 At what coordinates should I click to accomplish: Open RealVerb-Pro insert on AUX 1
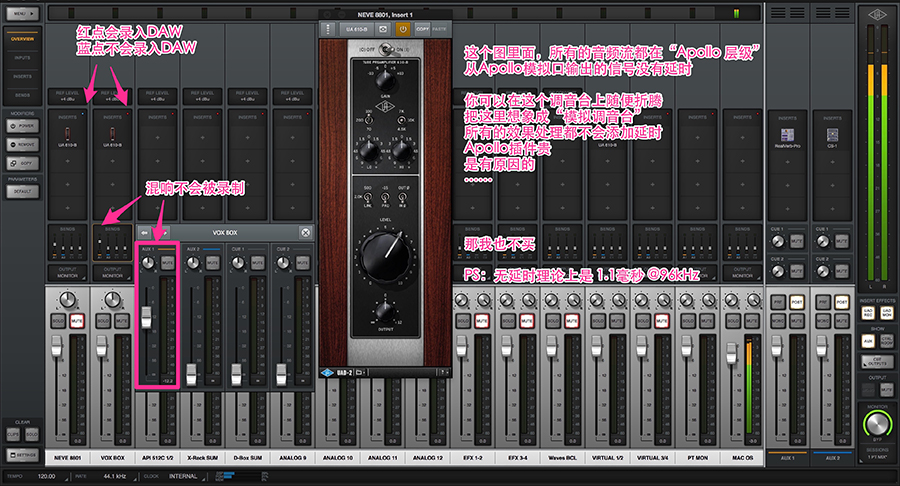click(788, 138)
